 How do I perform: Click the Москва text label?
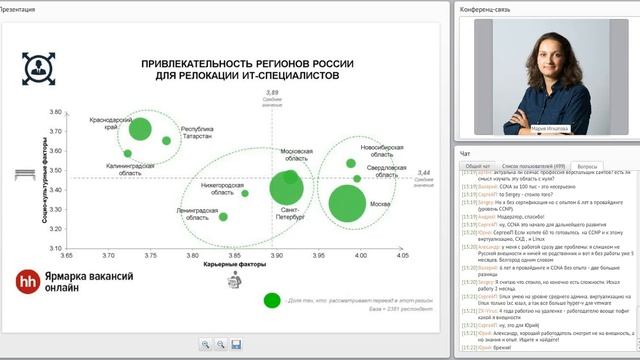tap(380, 204)
